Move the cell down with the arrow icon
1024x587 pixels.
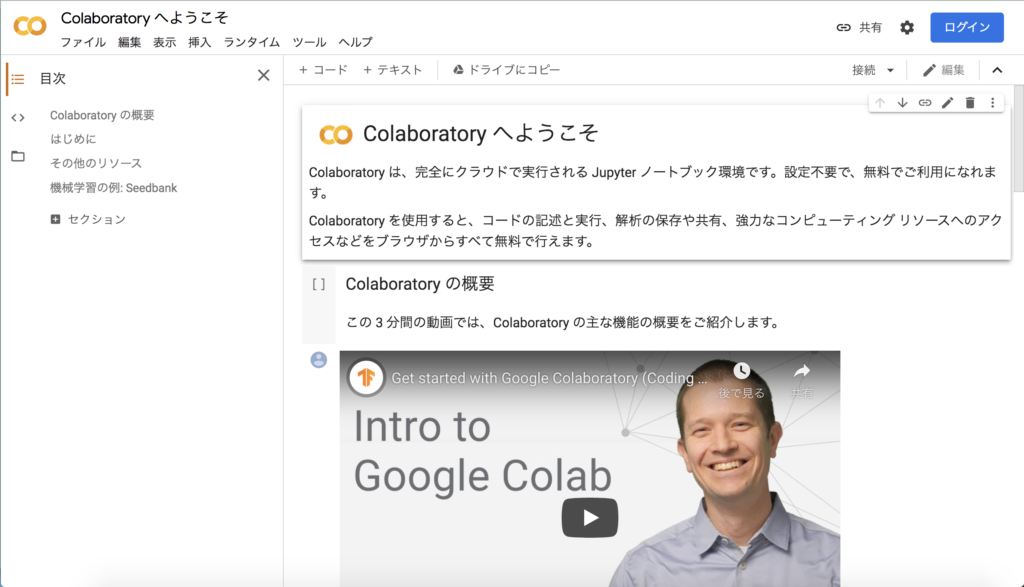click(903, 103)
